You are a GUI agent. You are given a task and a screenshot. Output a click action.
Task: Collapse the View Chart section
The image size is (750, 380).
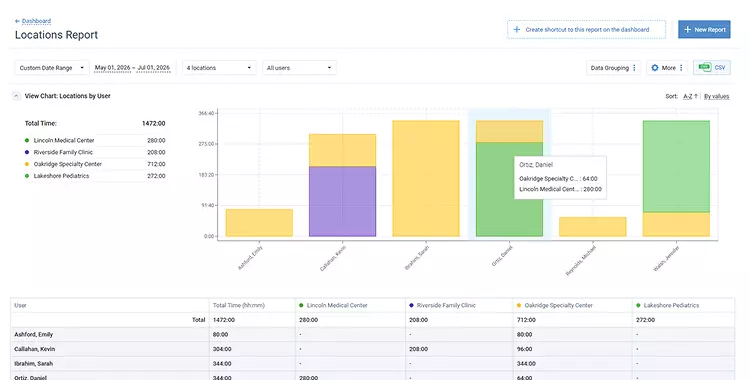(16, 96)
